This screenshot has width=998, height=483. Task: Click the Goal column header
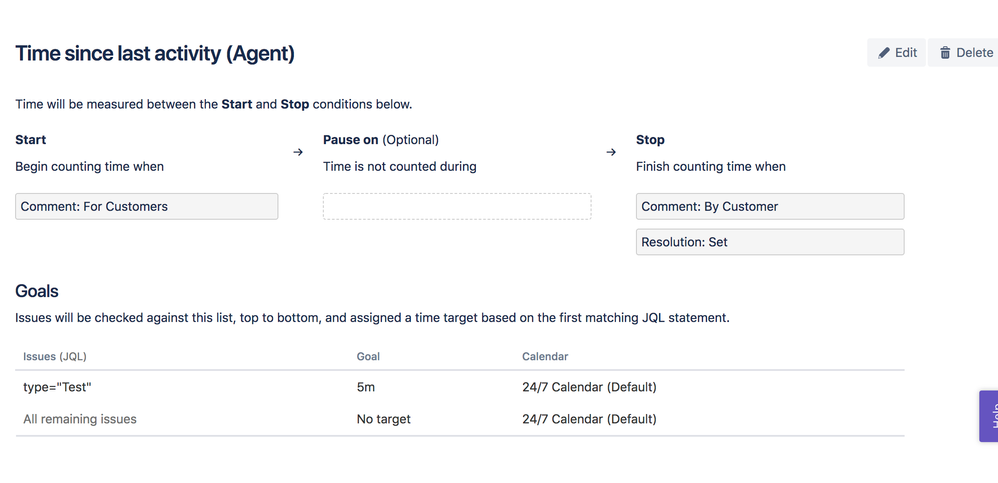click(x=368, y=356)
